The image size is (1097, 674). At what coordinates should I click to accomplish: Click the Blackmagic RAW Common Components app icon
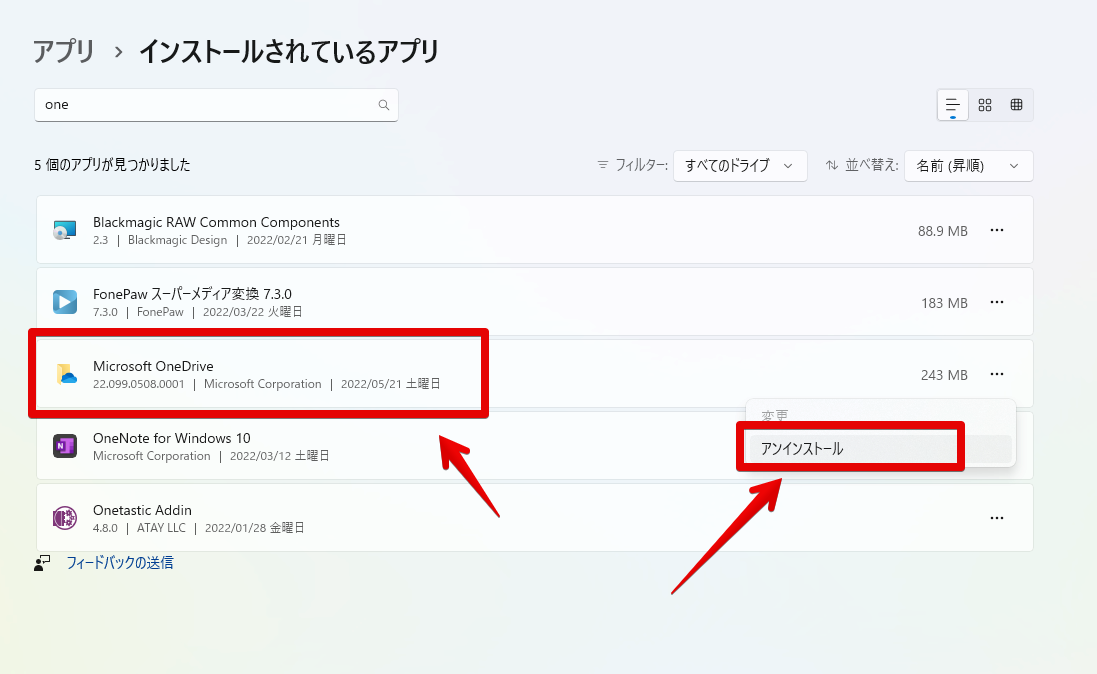click(x=65, y=230)
